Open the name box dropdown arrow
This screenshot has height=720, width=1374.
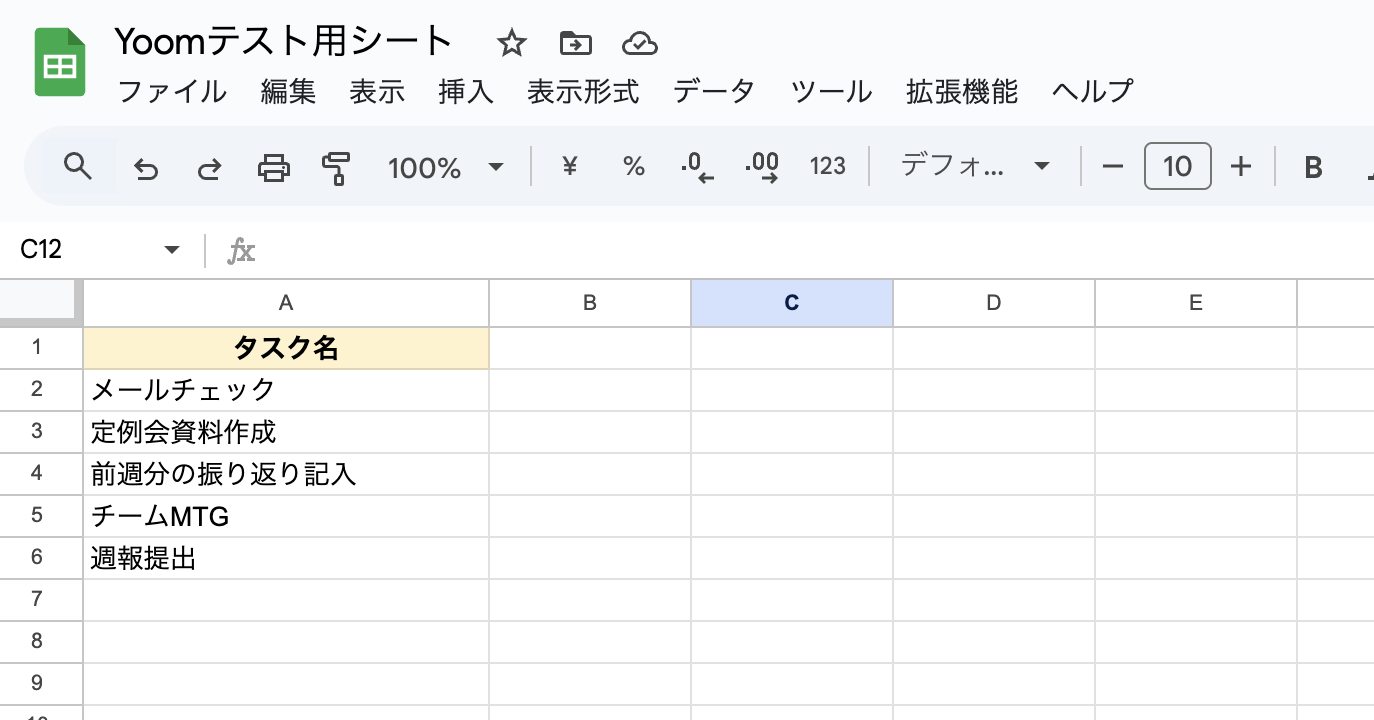tap(172, 250)
